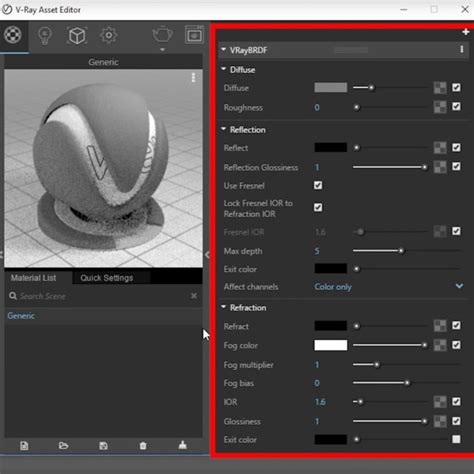Switch to the Material List tab
474x474 pixels.
pyautogui.click(x=33, y=278)
